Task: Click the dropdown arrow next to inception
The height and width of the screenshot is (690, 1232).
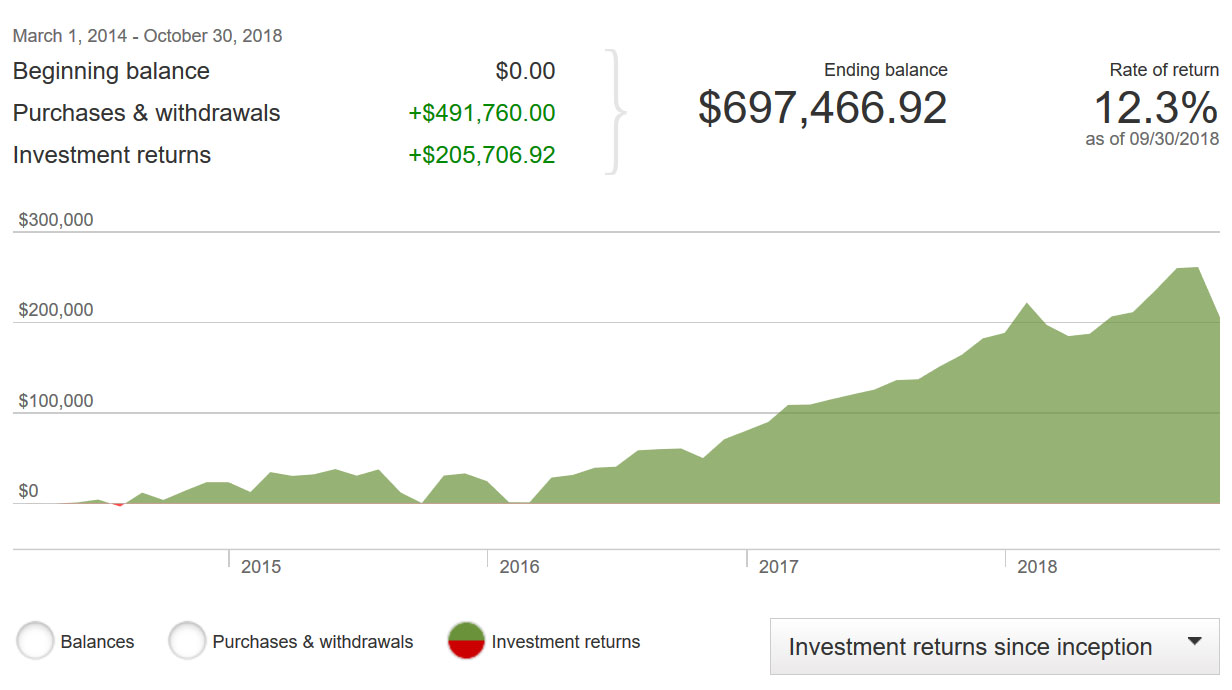Action: coord(1194,643)
